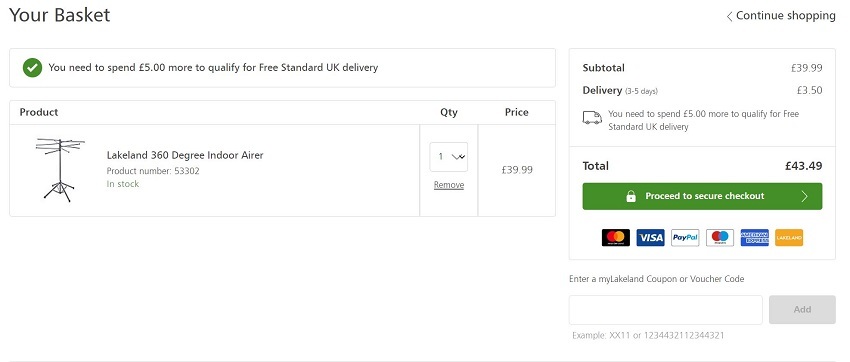Click the Mastercard payment icon
The height and width of the screenshot is (362, 850).
(616, 237)
